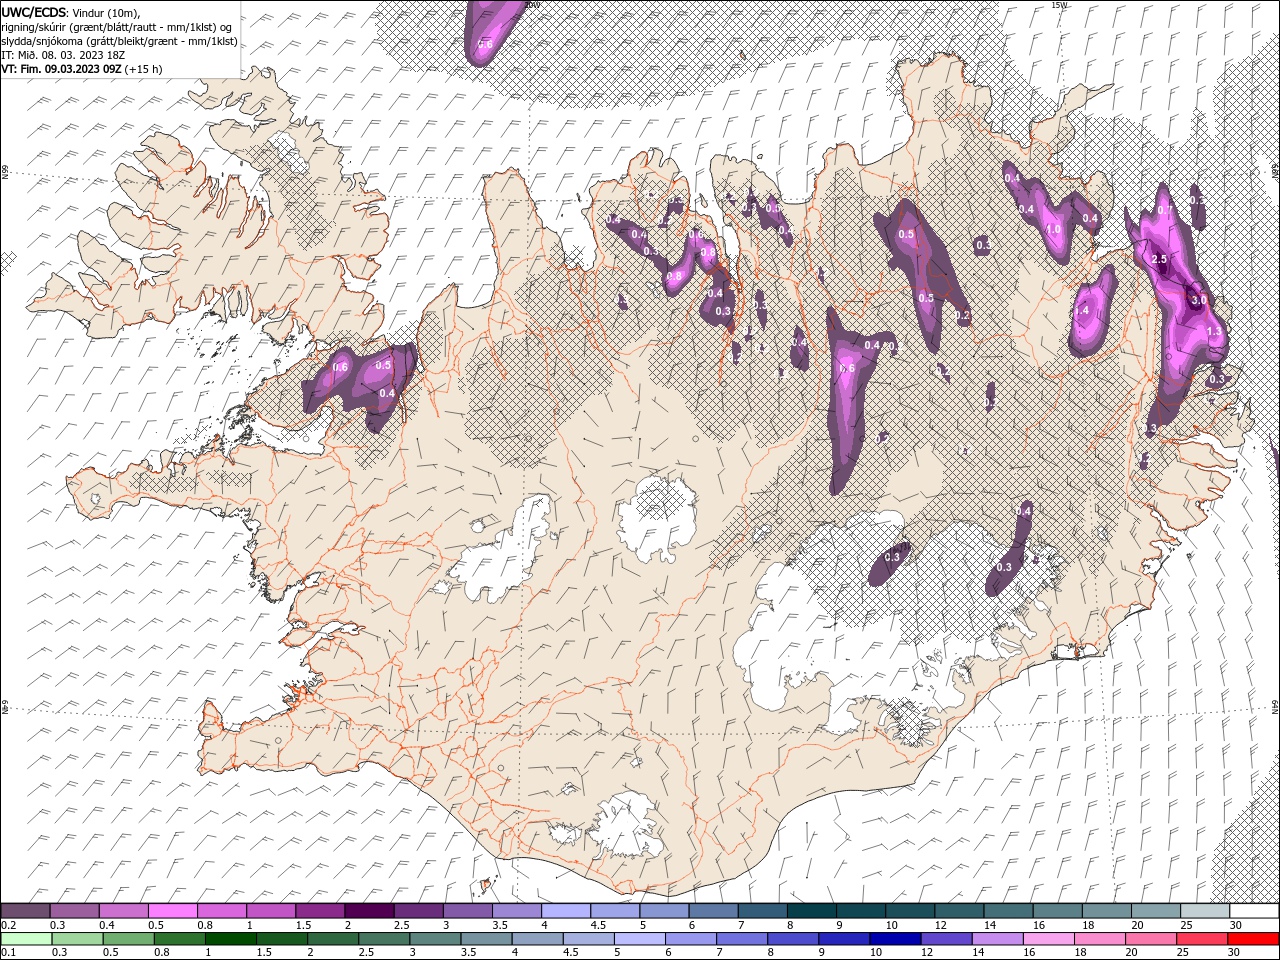Select the upper legend swatch between 4 and 4.5
Screen dimensions: 1280x960
pos(566,911)
